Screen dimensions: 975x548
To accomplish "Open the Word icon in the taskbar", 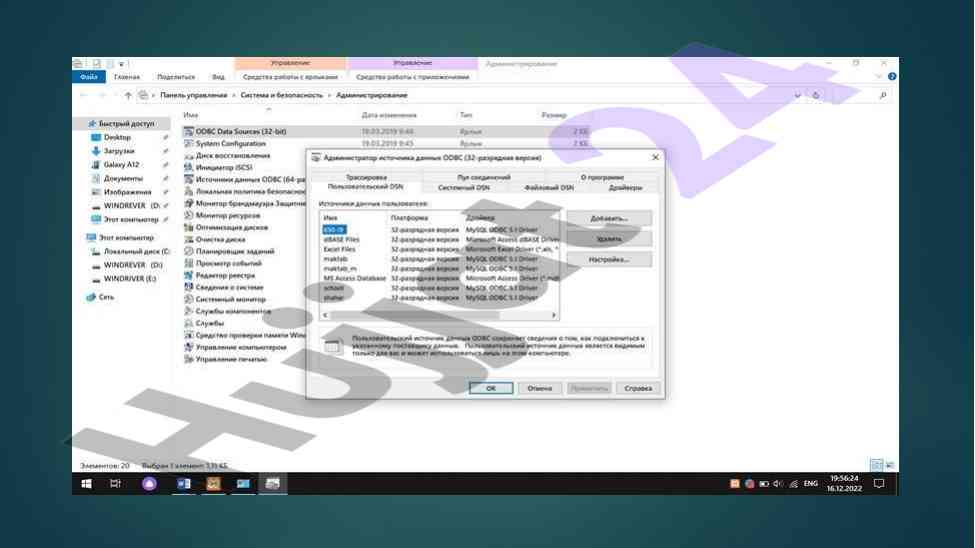I will pos(183,484).
